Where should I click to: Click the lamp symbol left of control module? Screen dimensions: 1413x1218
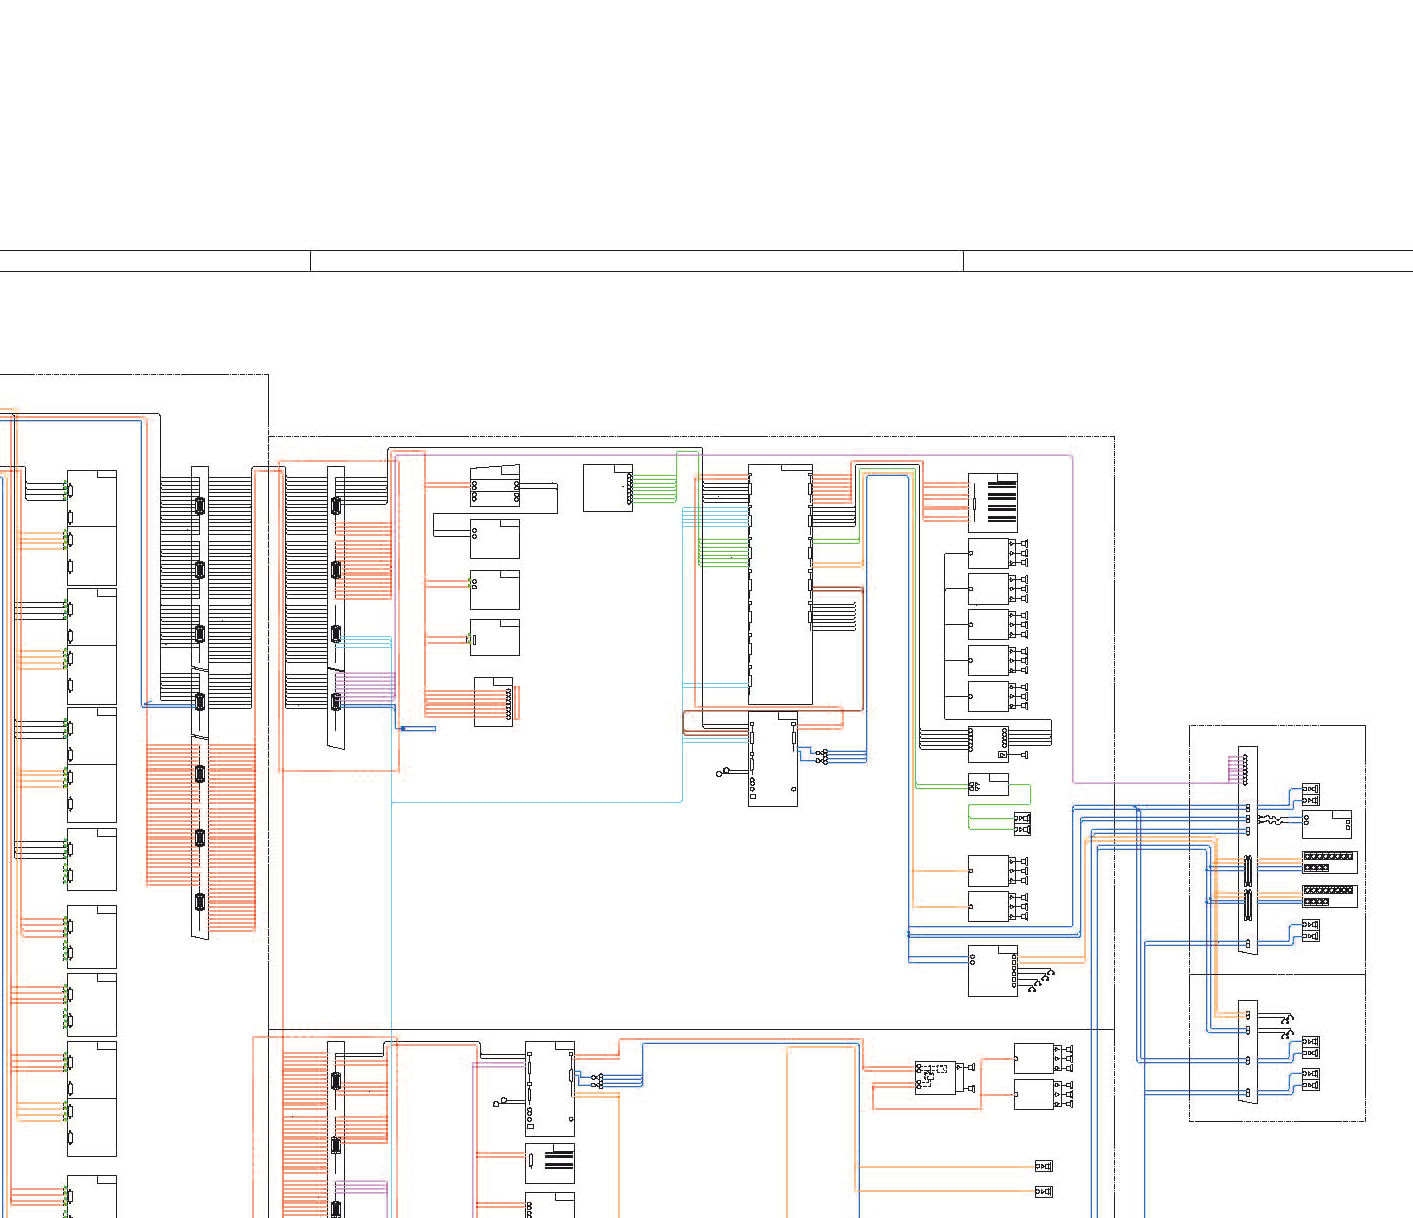720,773
